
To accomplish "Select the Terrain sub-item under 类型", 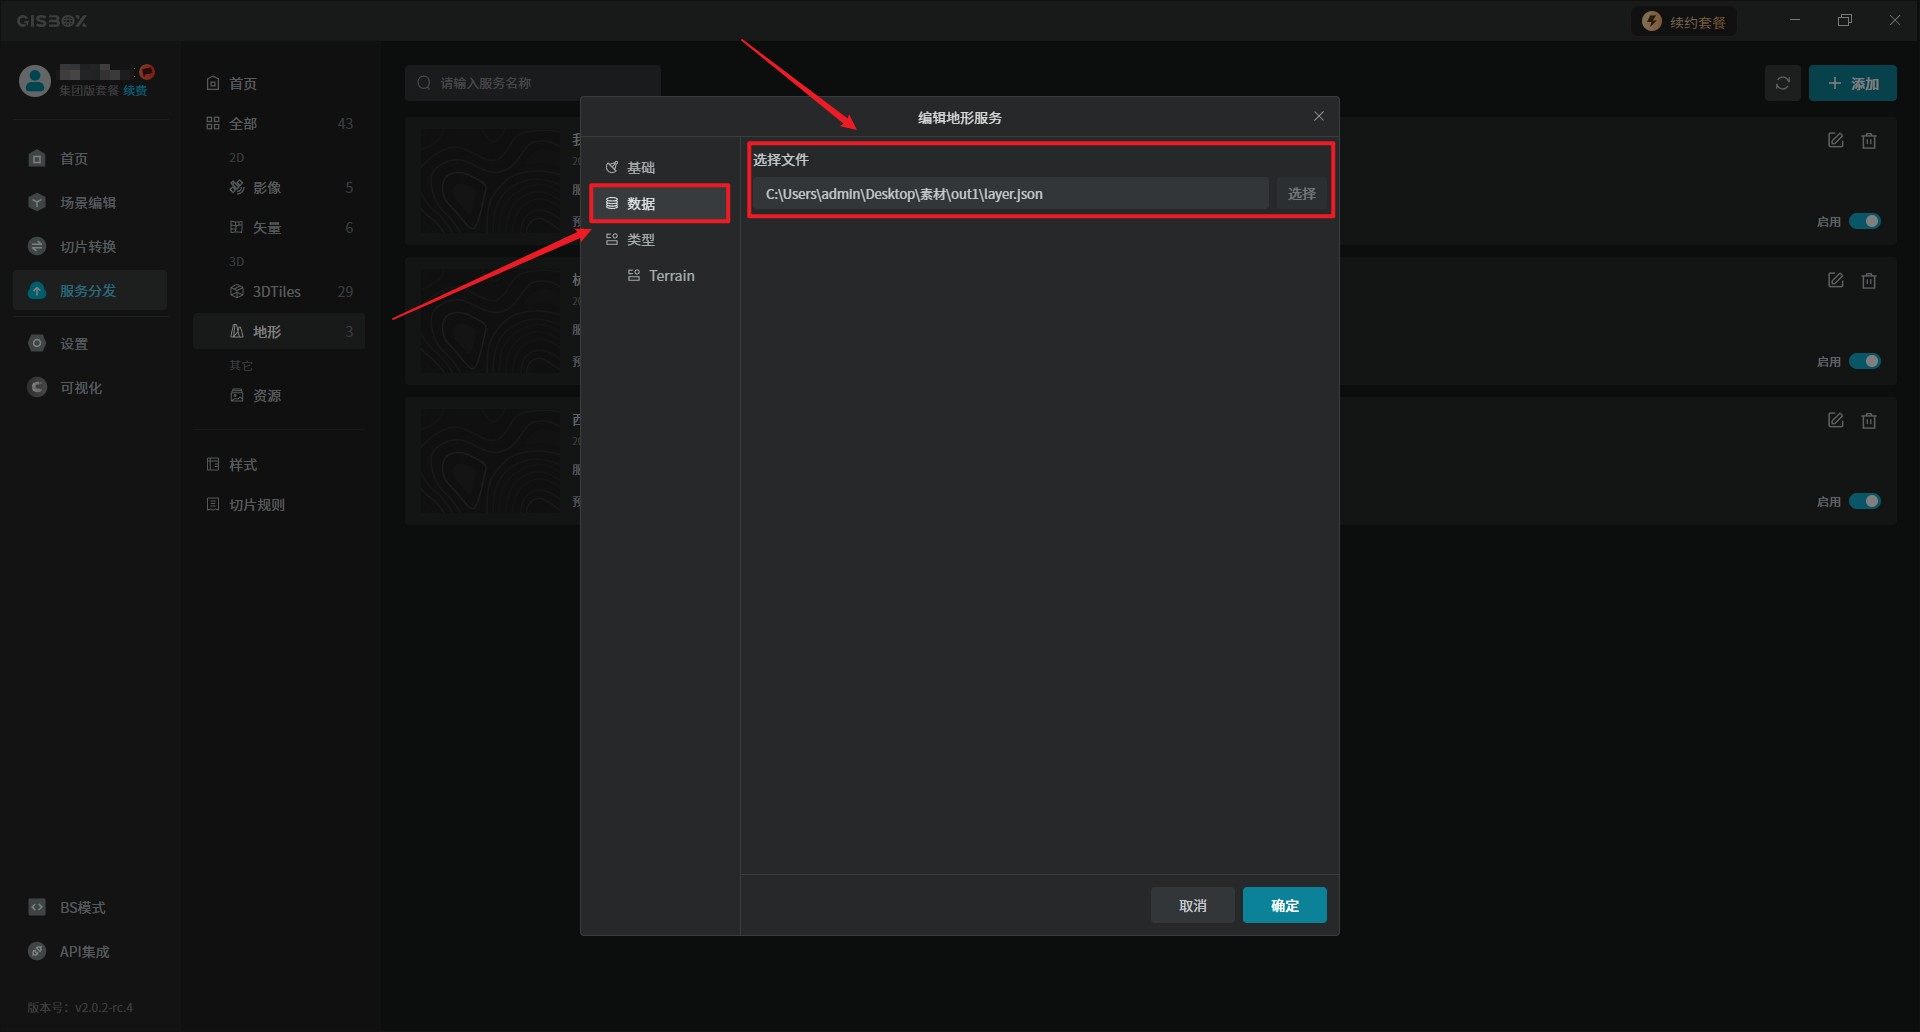I will [670, 276].
